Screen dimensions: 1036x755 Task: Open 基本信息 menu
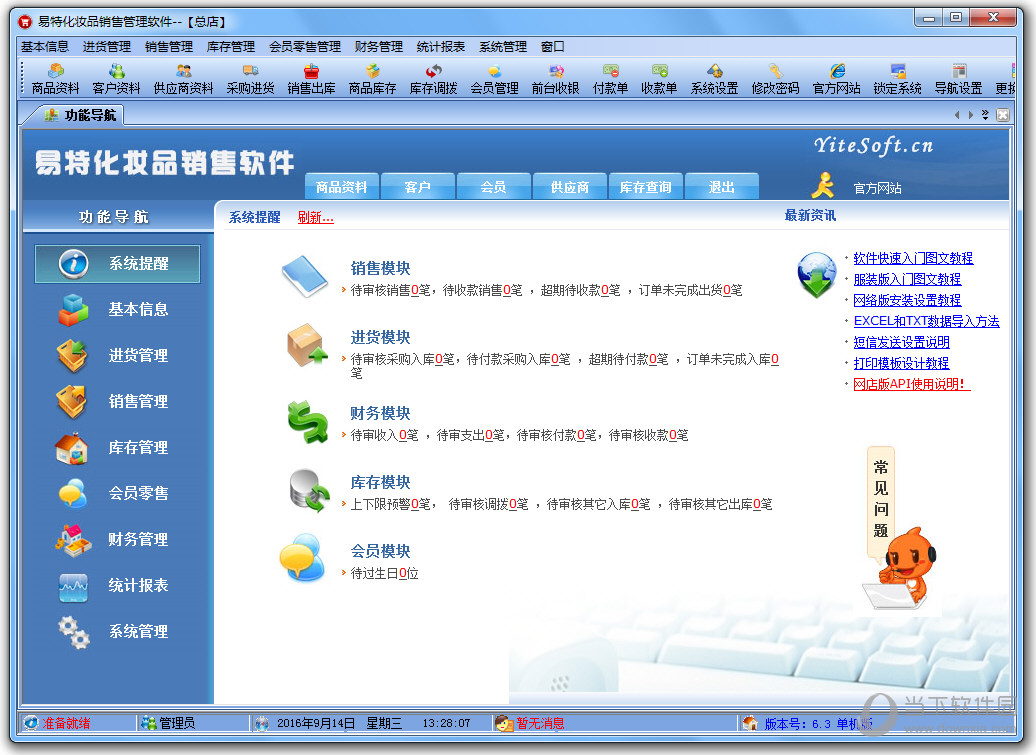(45, 46)
